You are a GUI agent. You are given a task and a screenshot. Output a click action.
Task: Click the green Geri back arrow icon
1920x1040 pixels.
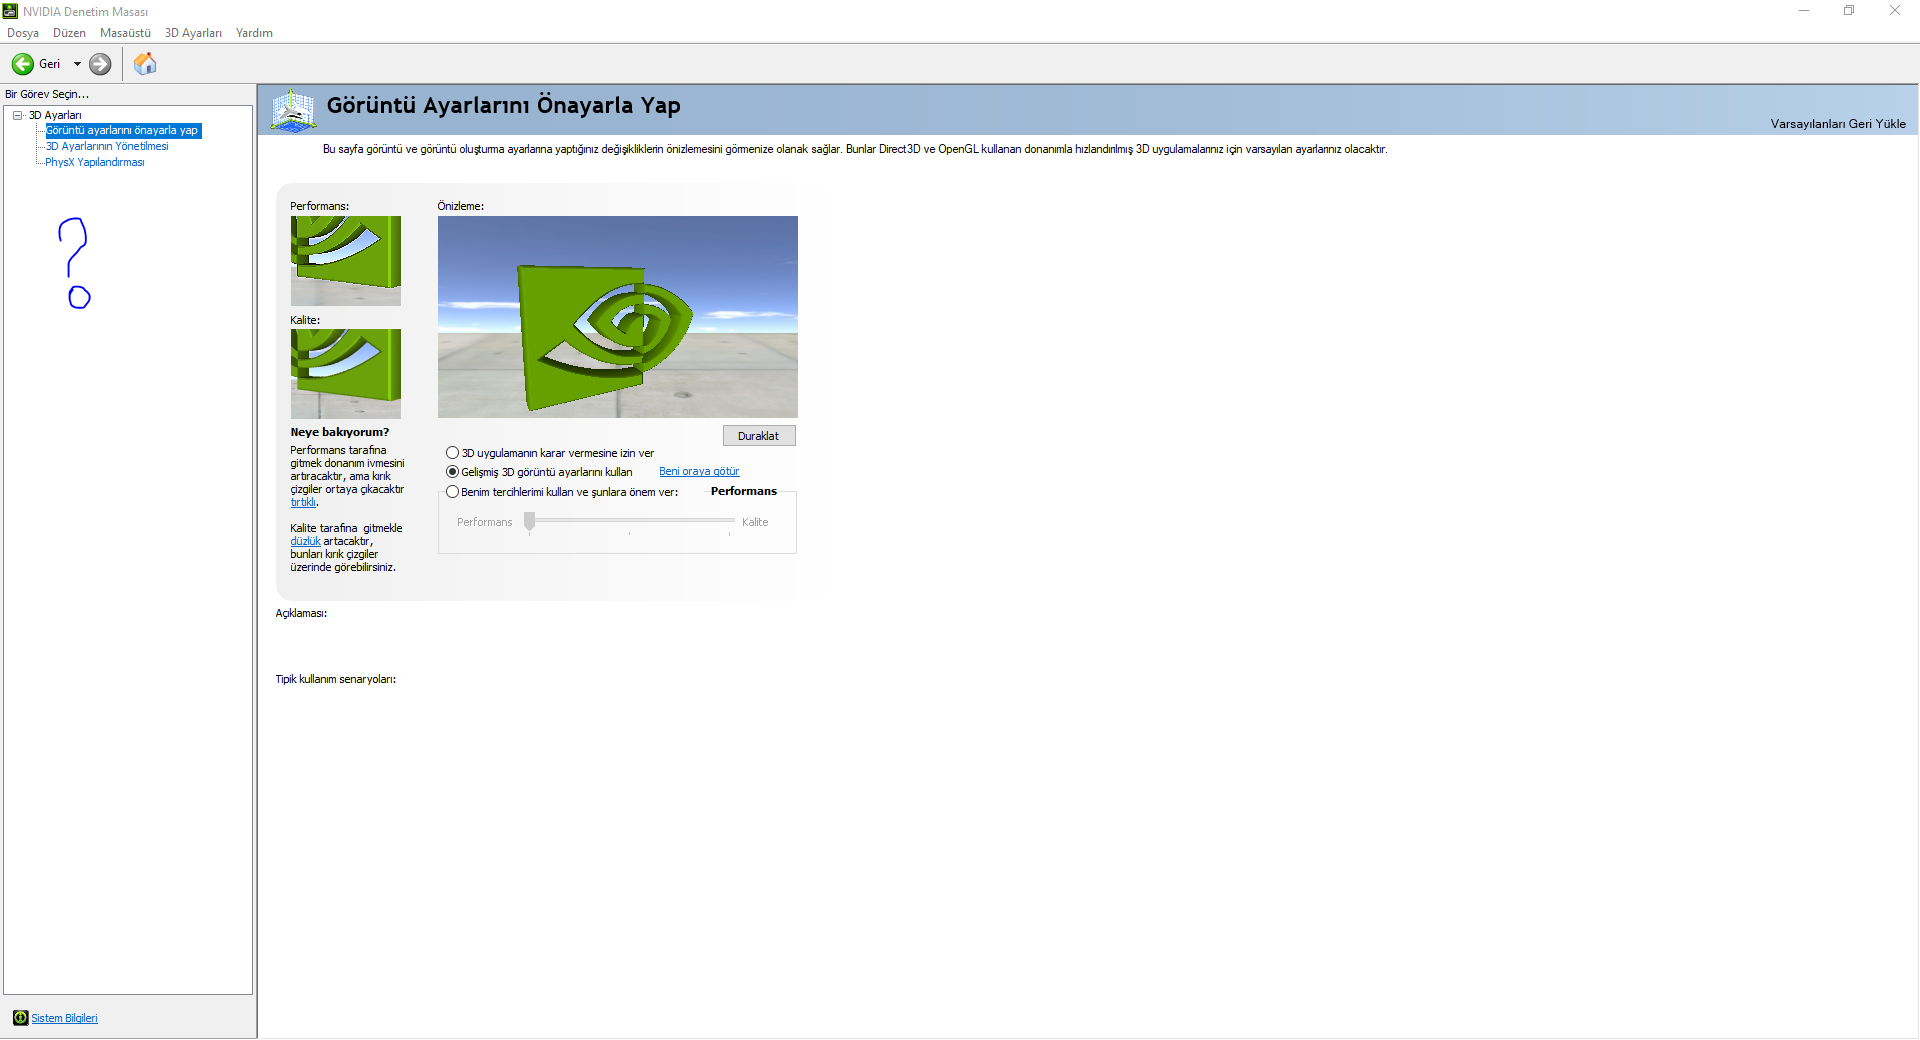tap(22, 64)
